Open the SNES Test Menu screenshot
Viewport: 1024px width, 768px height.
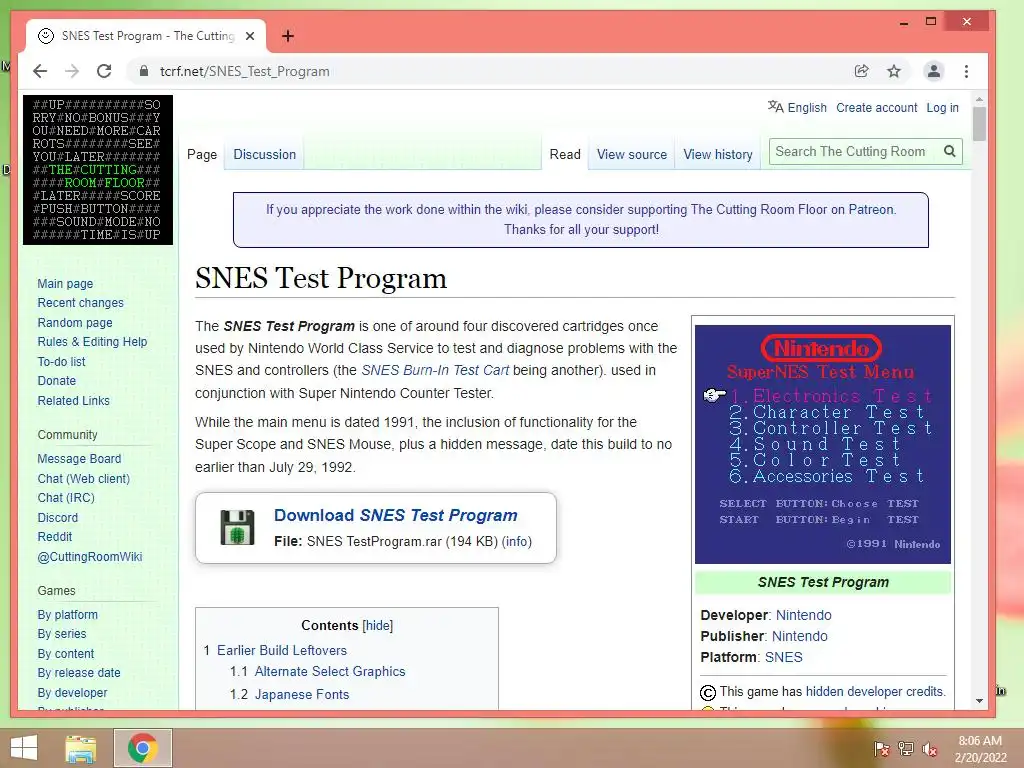click(823, 444)
